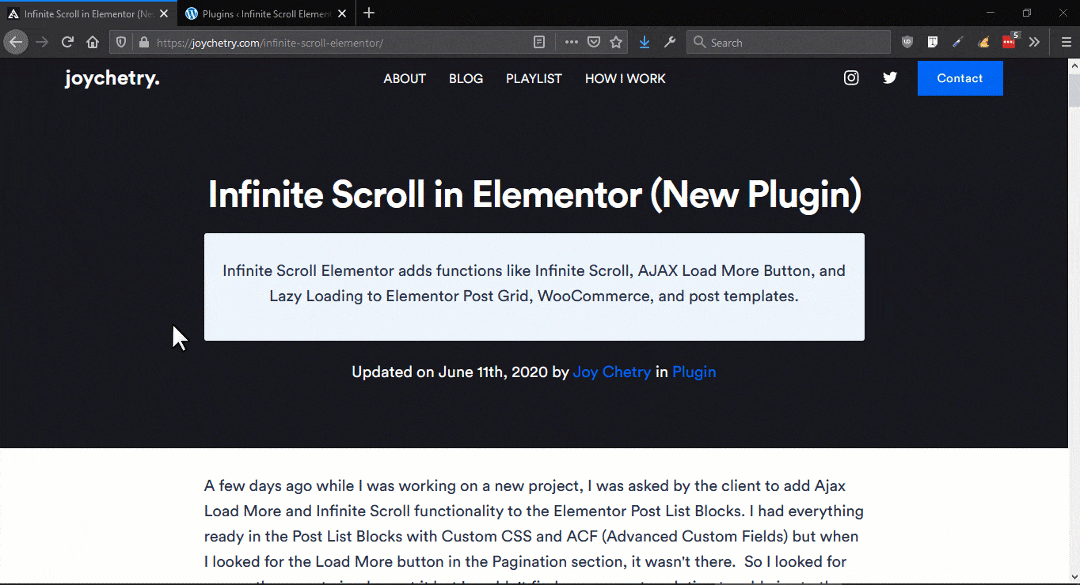Open developer wrench tools icon
The height and width of the screenshot is (585, 1080).
(669, 42)
